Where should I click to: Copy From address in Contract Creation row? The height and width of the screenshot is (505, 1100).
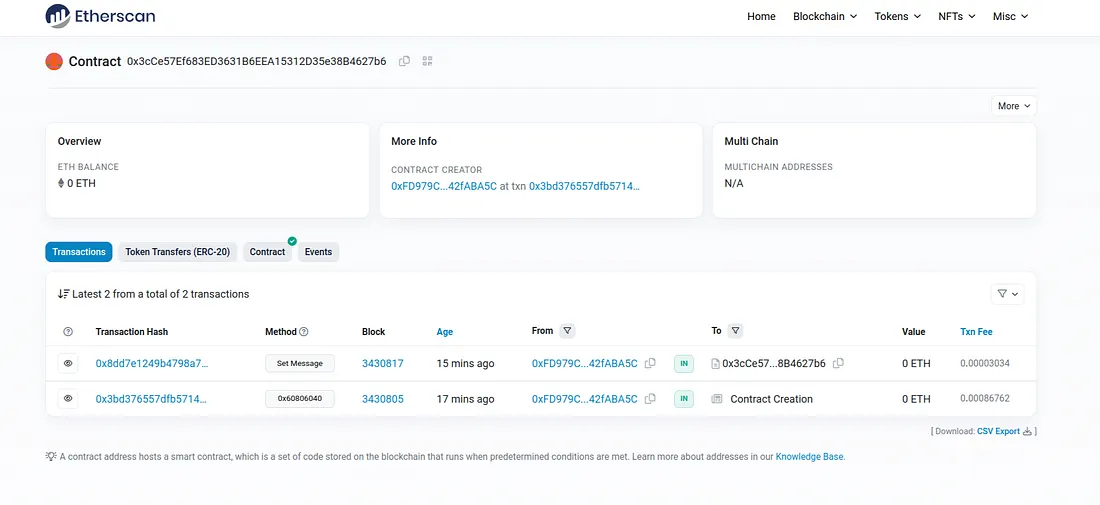tap(650, 399)
